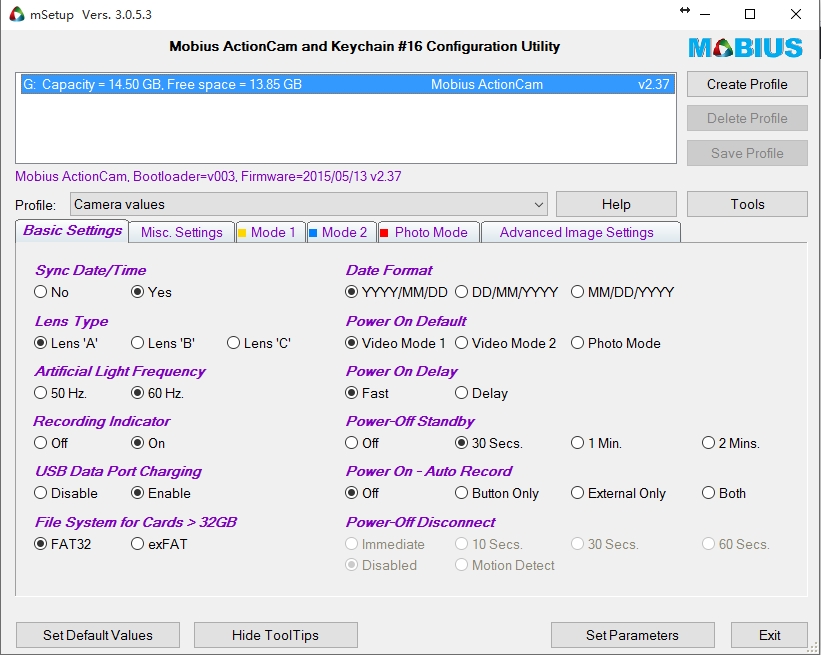Click Set Default Values button
This screenshot has width=821, height=655.
[98, 635]
